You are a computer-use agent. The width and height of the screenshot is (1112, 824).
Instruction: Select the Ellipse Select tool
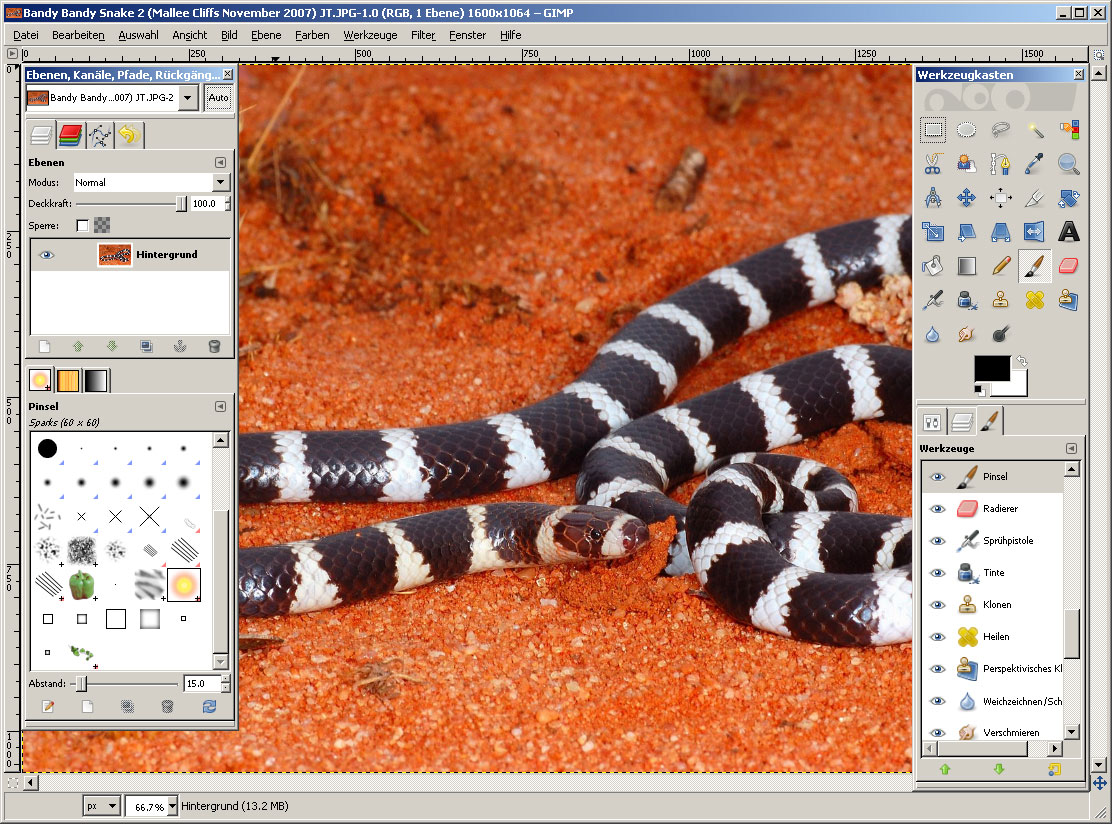click(x=966, y=130)
